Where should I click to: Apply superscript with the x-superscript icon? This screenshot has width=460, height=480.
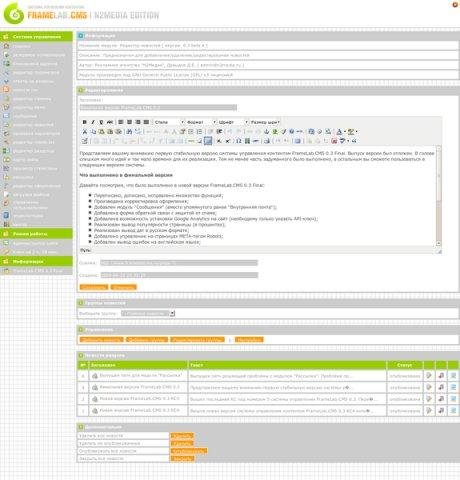pyautogui.click(x=228, y=141)
